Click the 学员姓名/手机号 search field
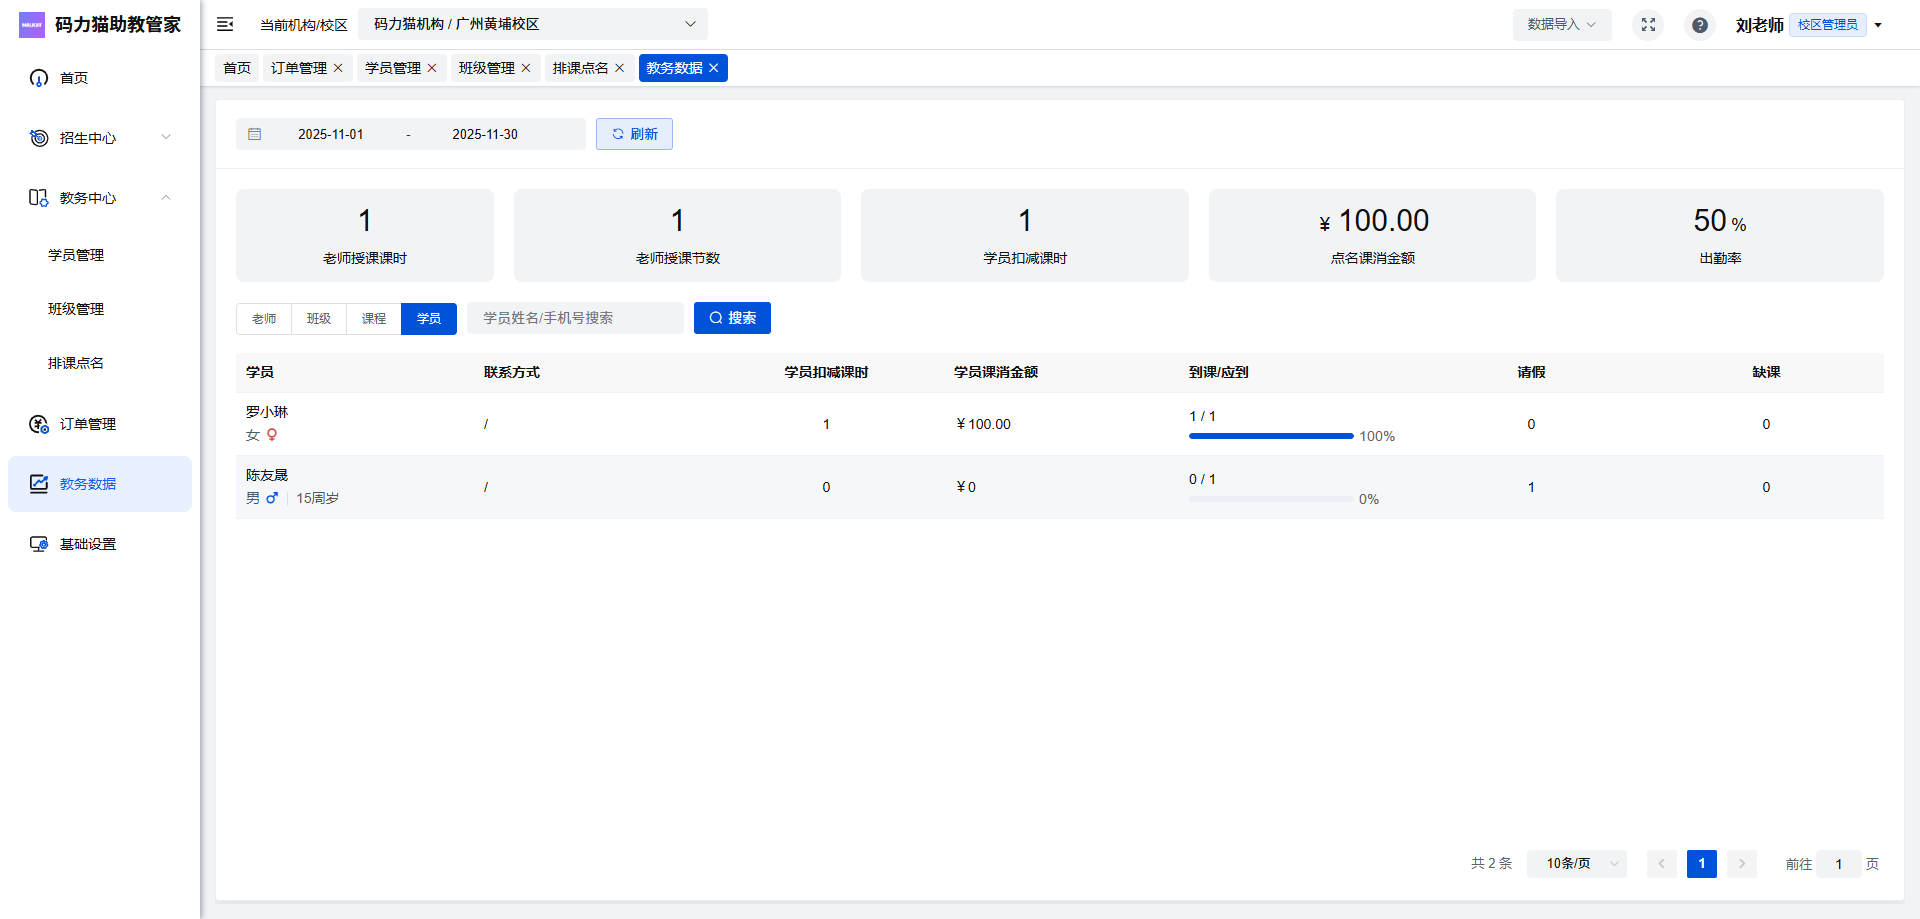This screenshot has width=1920, height=919. [x=575, y=318]
